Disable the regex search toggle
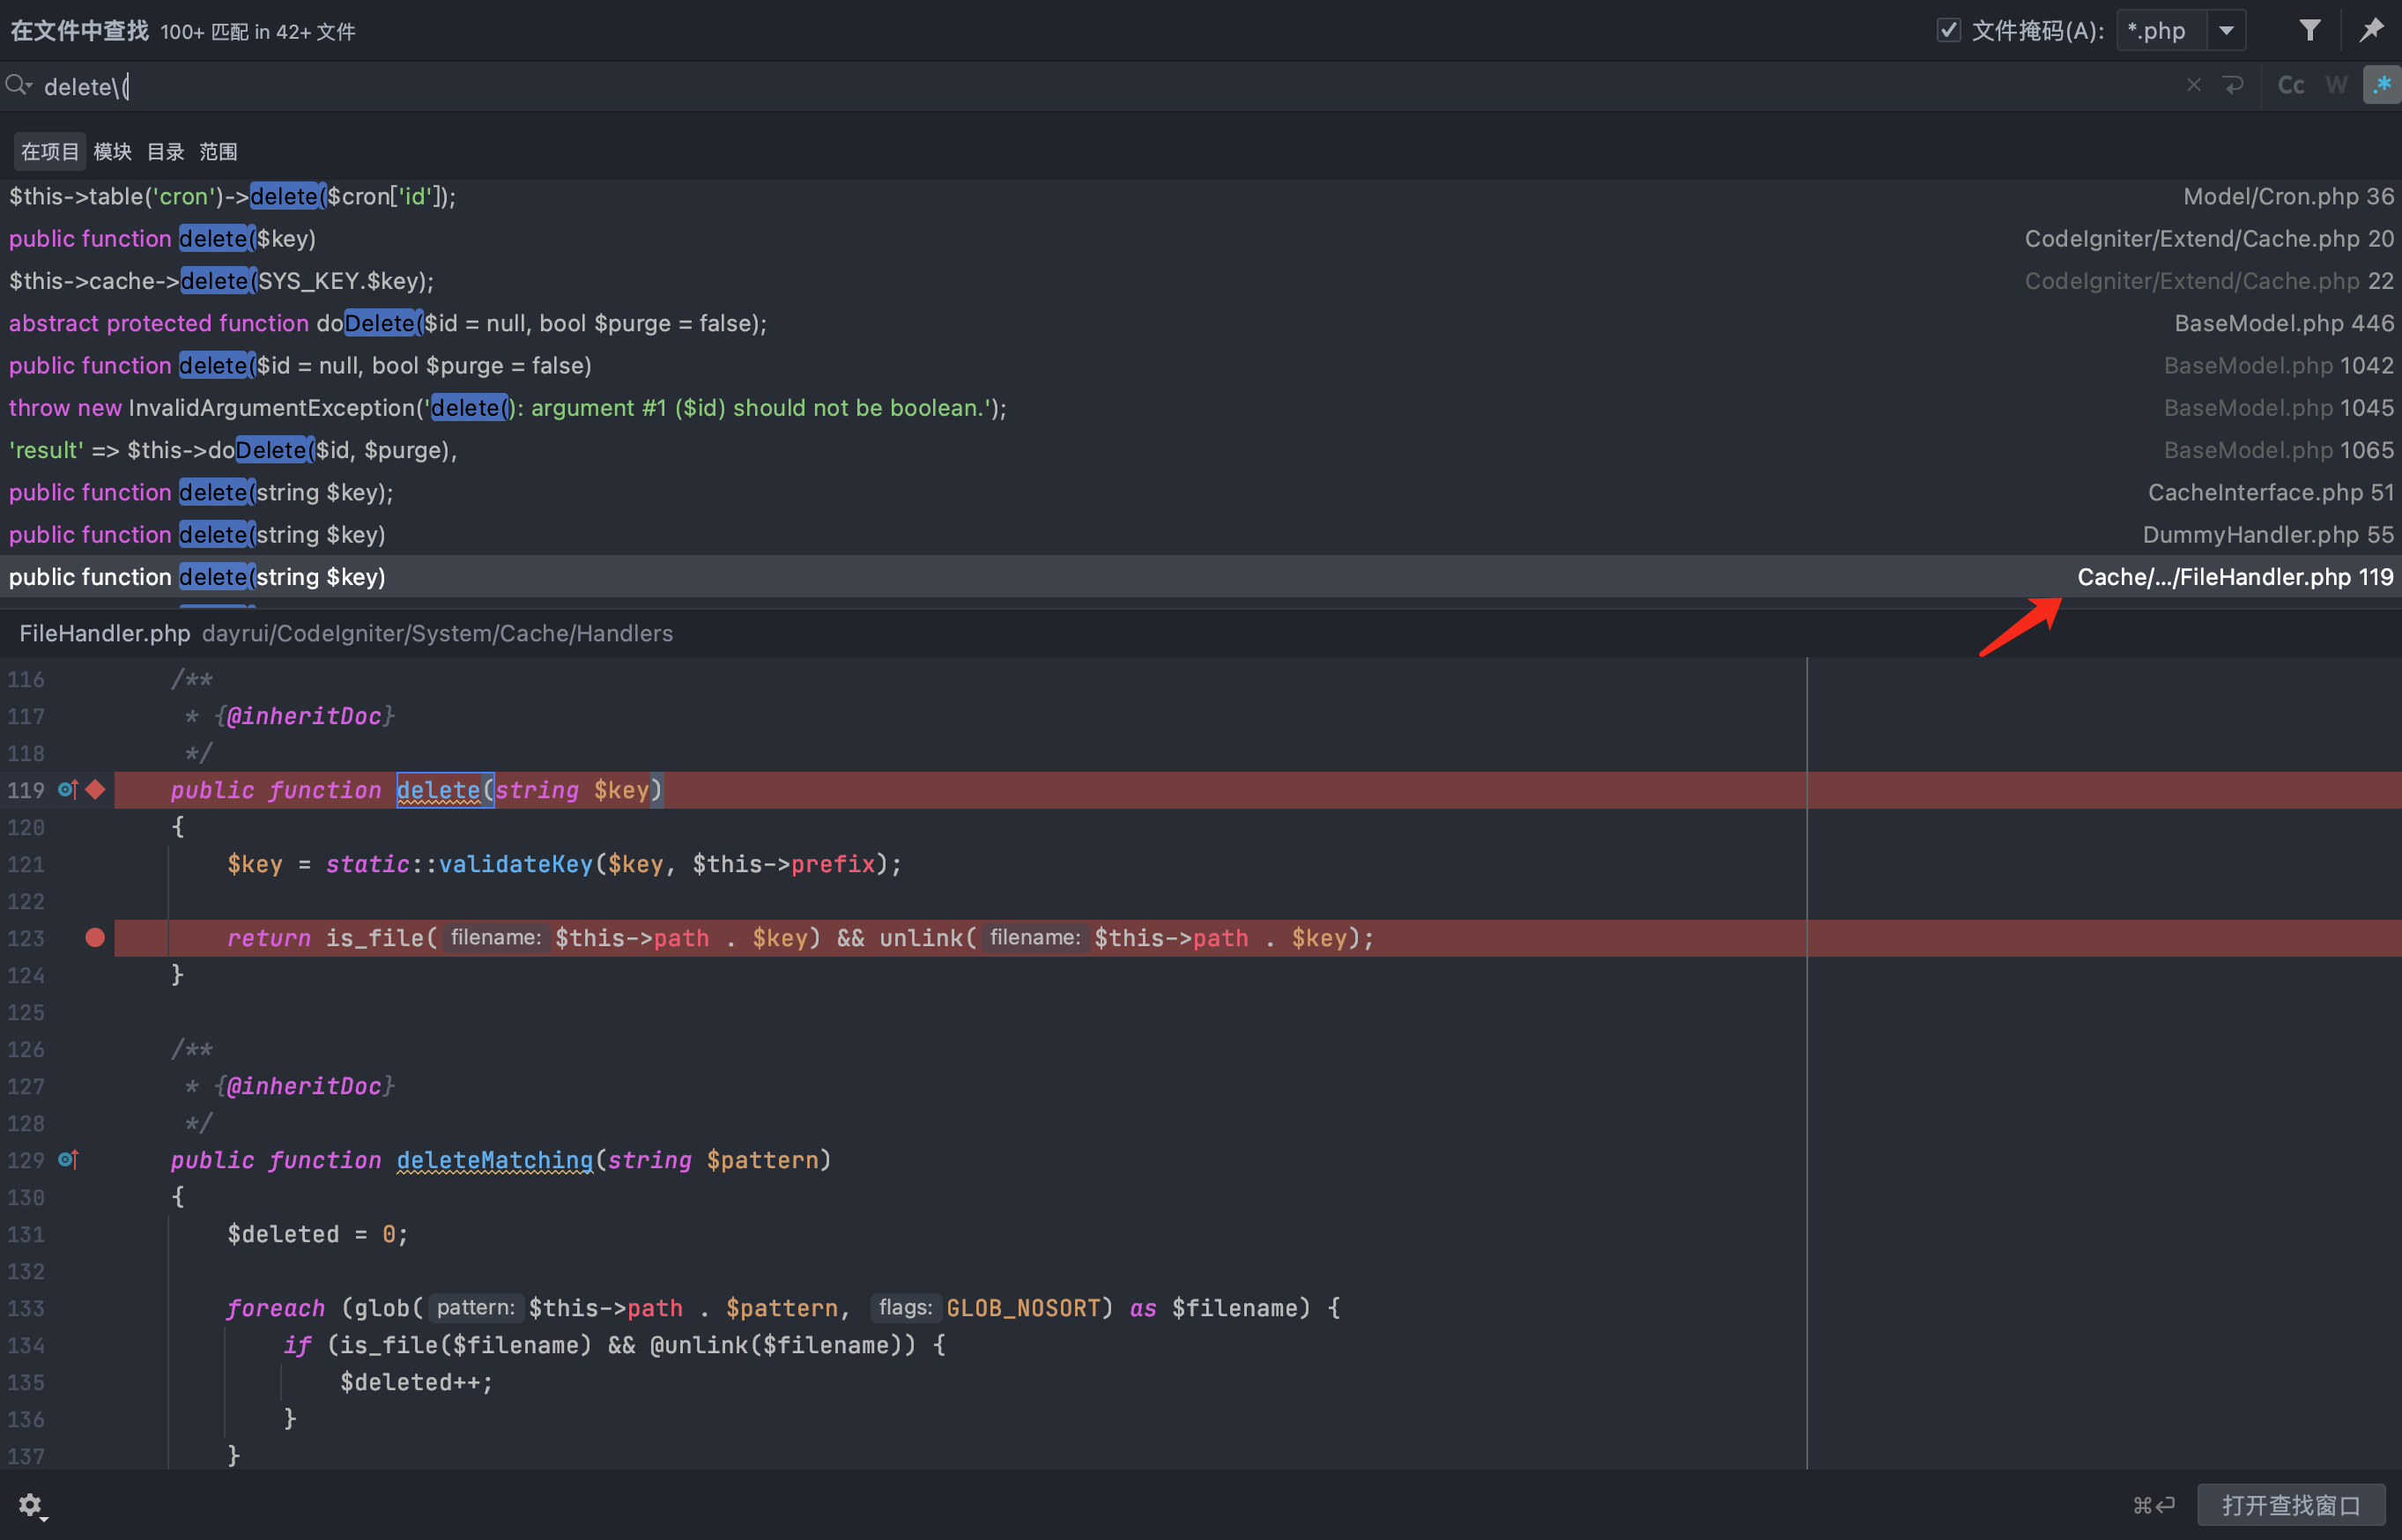This screenshot has height=1540, width=2402. [x=2382, y=85]
